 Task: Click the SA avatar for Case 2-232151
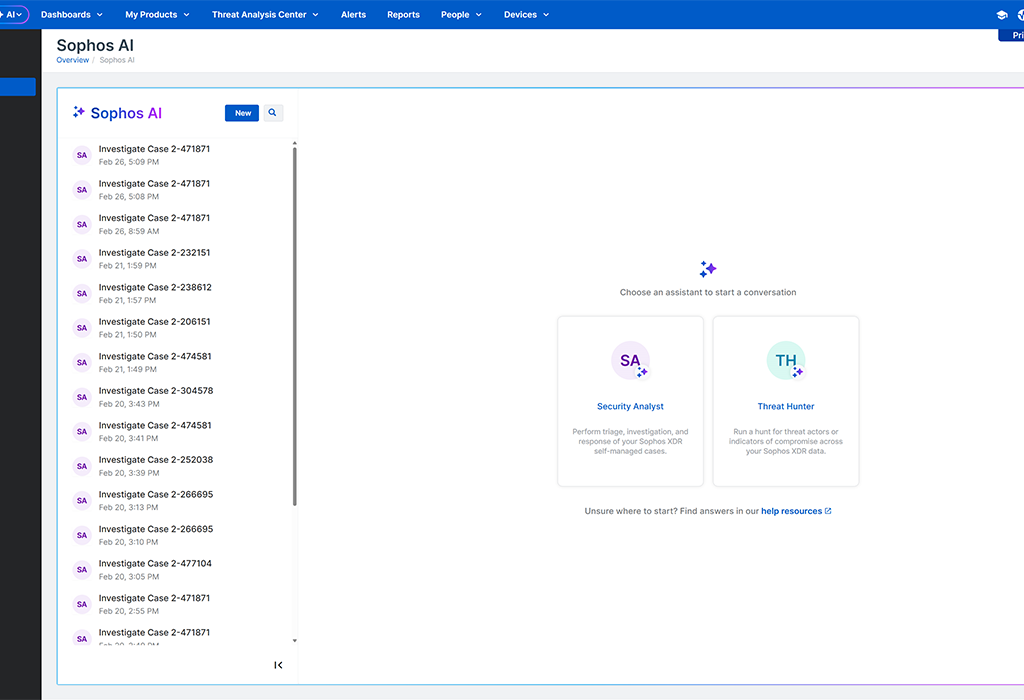(82, 259)
